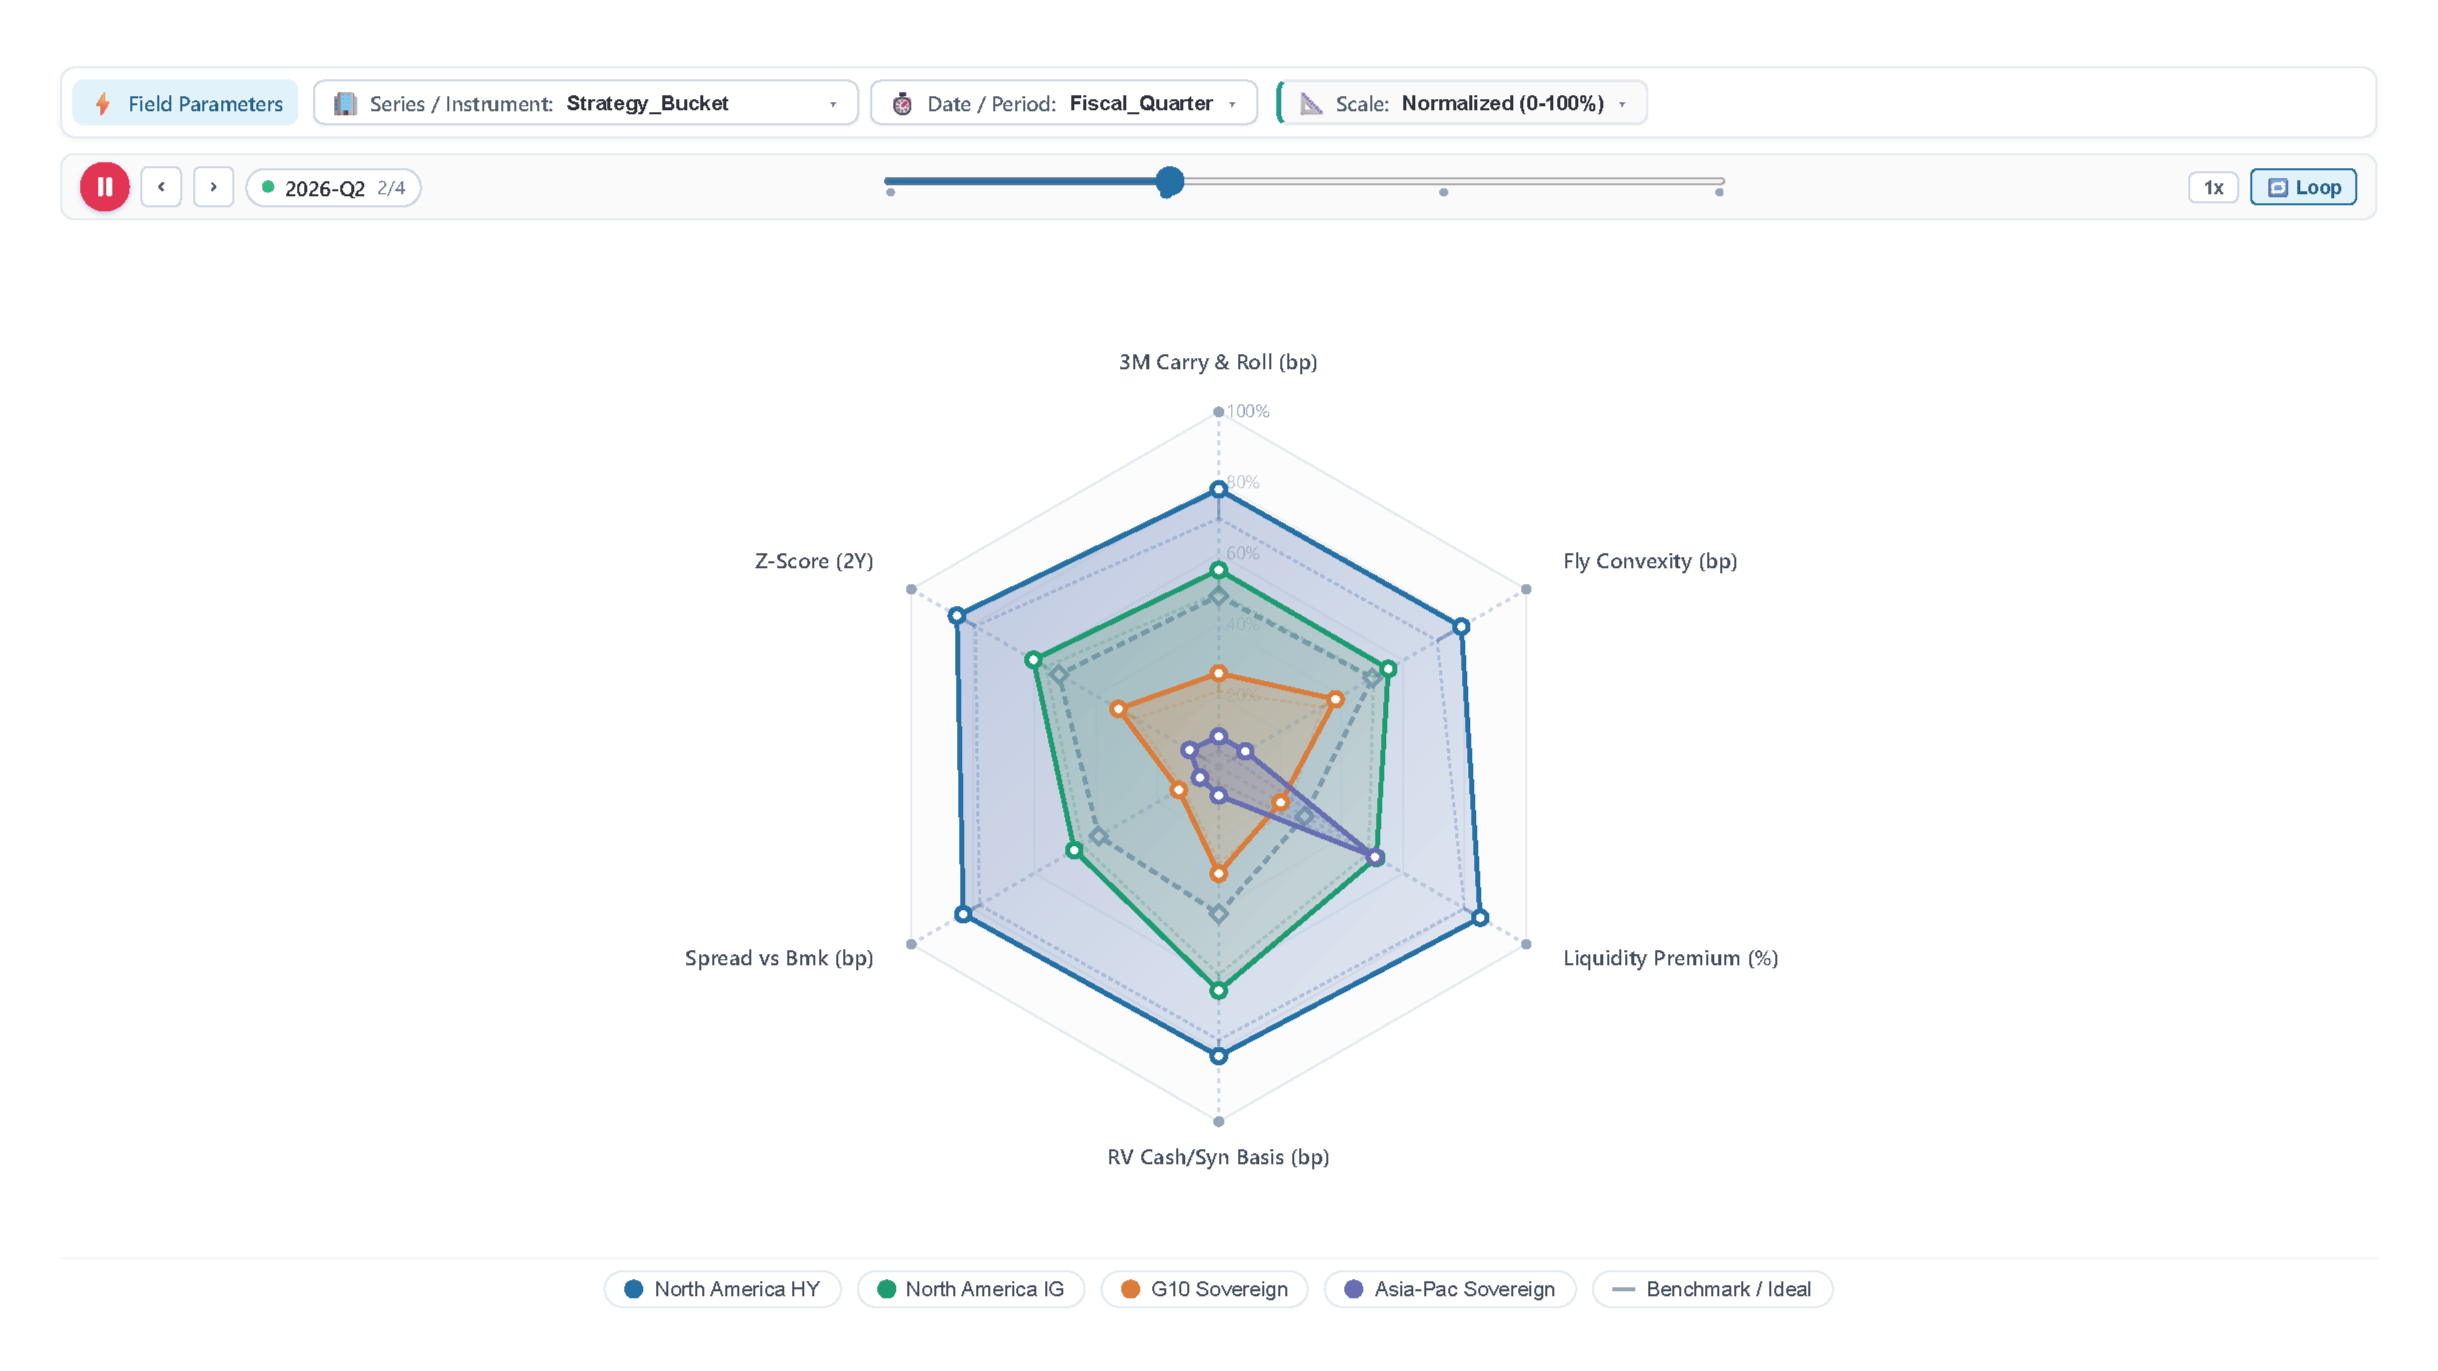2438x1371 pixels.
Task: Click the lightning bolt Field Parameters icon
Action: 103,103
